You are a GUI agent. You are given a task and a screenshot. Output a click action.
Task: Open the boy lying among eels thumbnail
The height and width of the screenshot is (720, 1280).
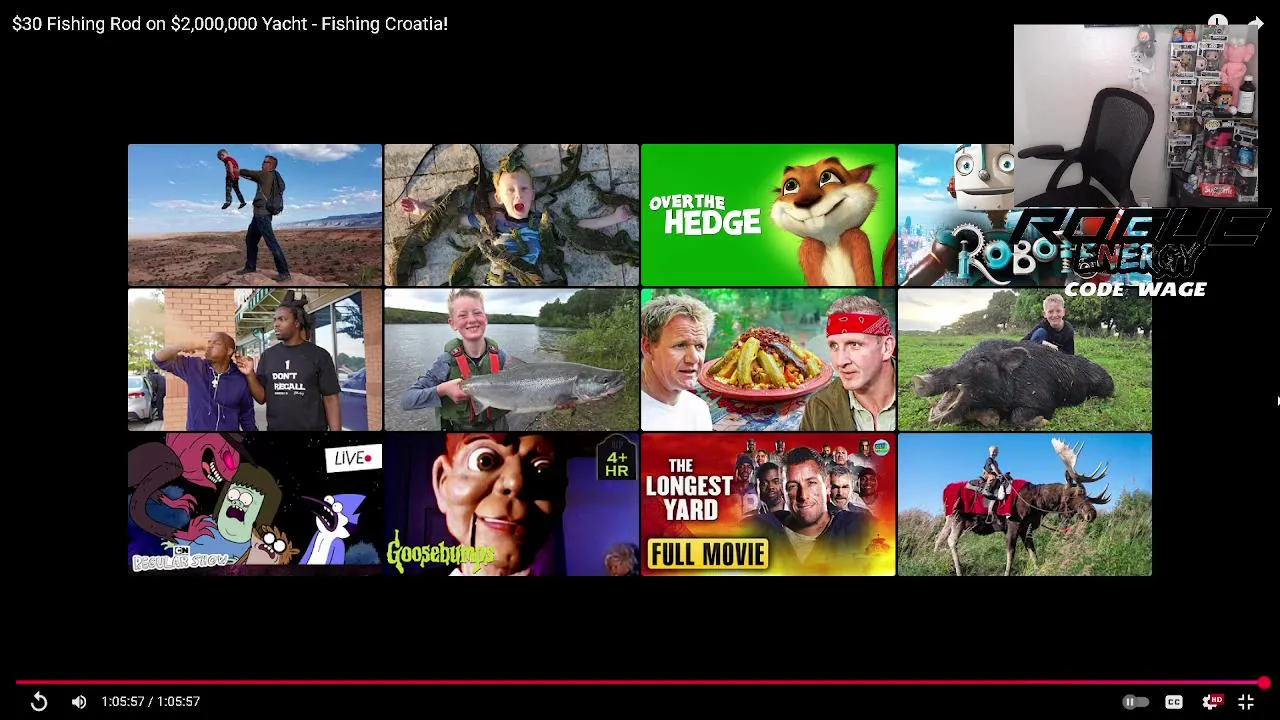click(x=511, y=215)
